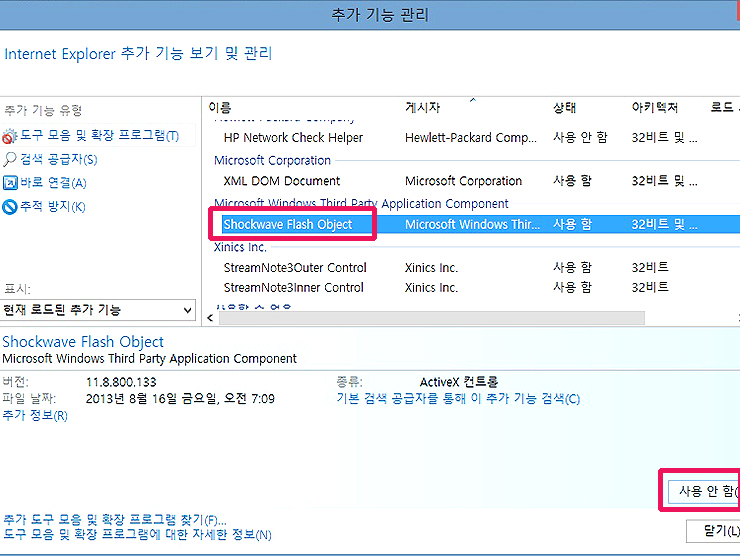Select 추적 방지(K) add-on type

pos(52,206)
